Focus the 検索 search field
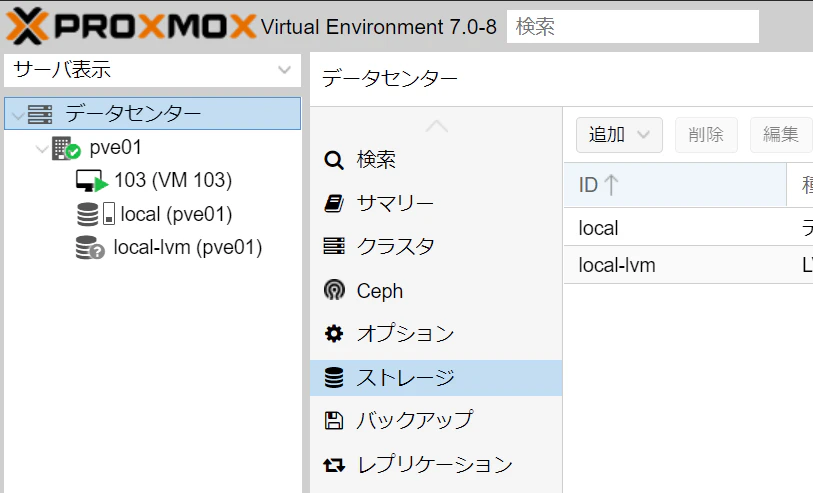 click(x=633, y=26)
